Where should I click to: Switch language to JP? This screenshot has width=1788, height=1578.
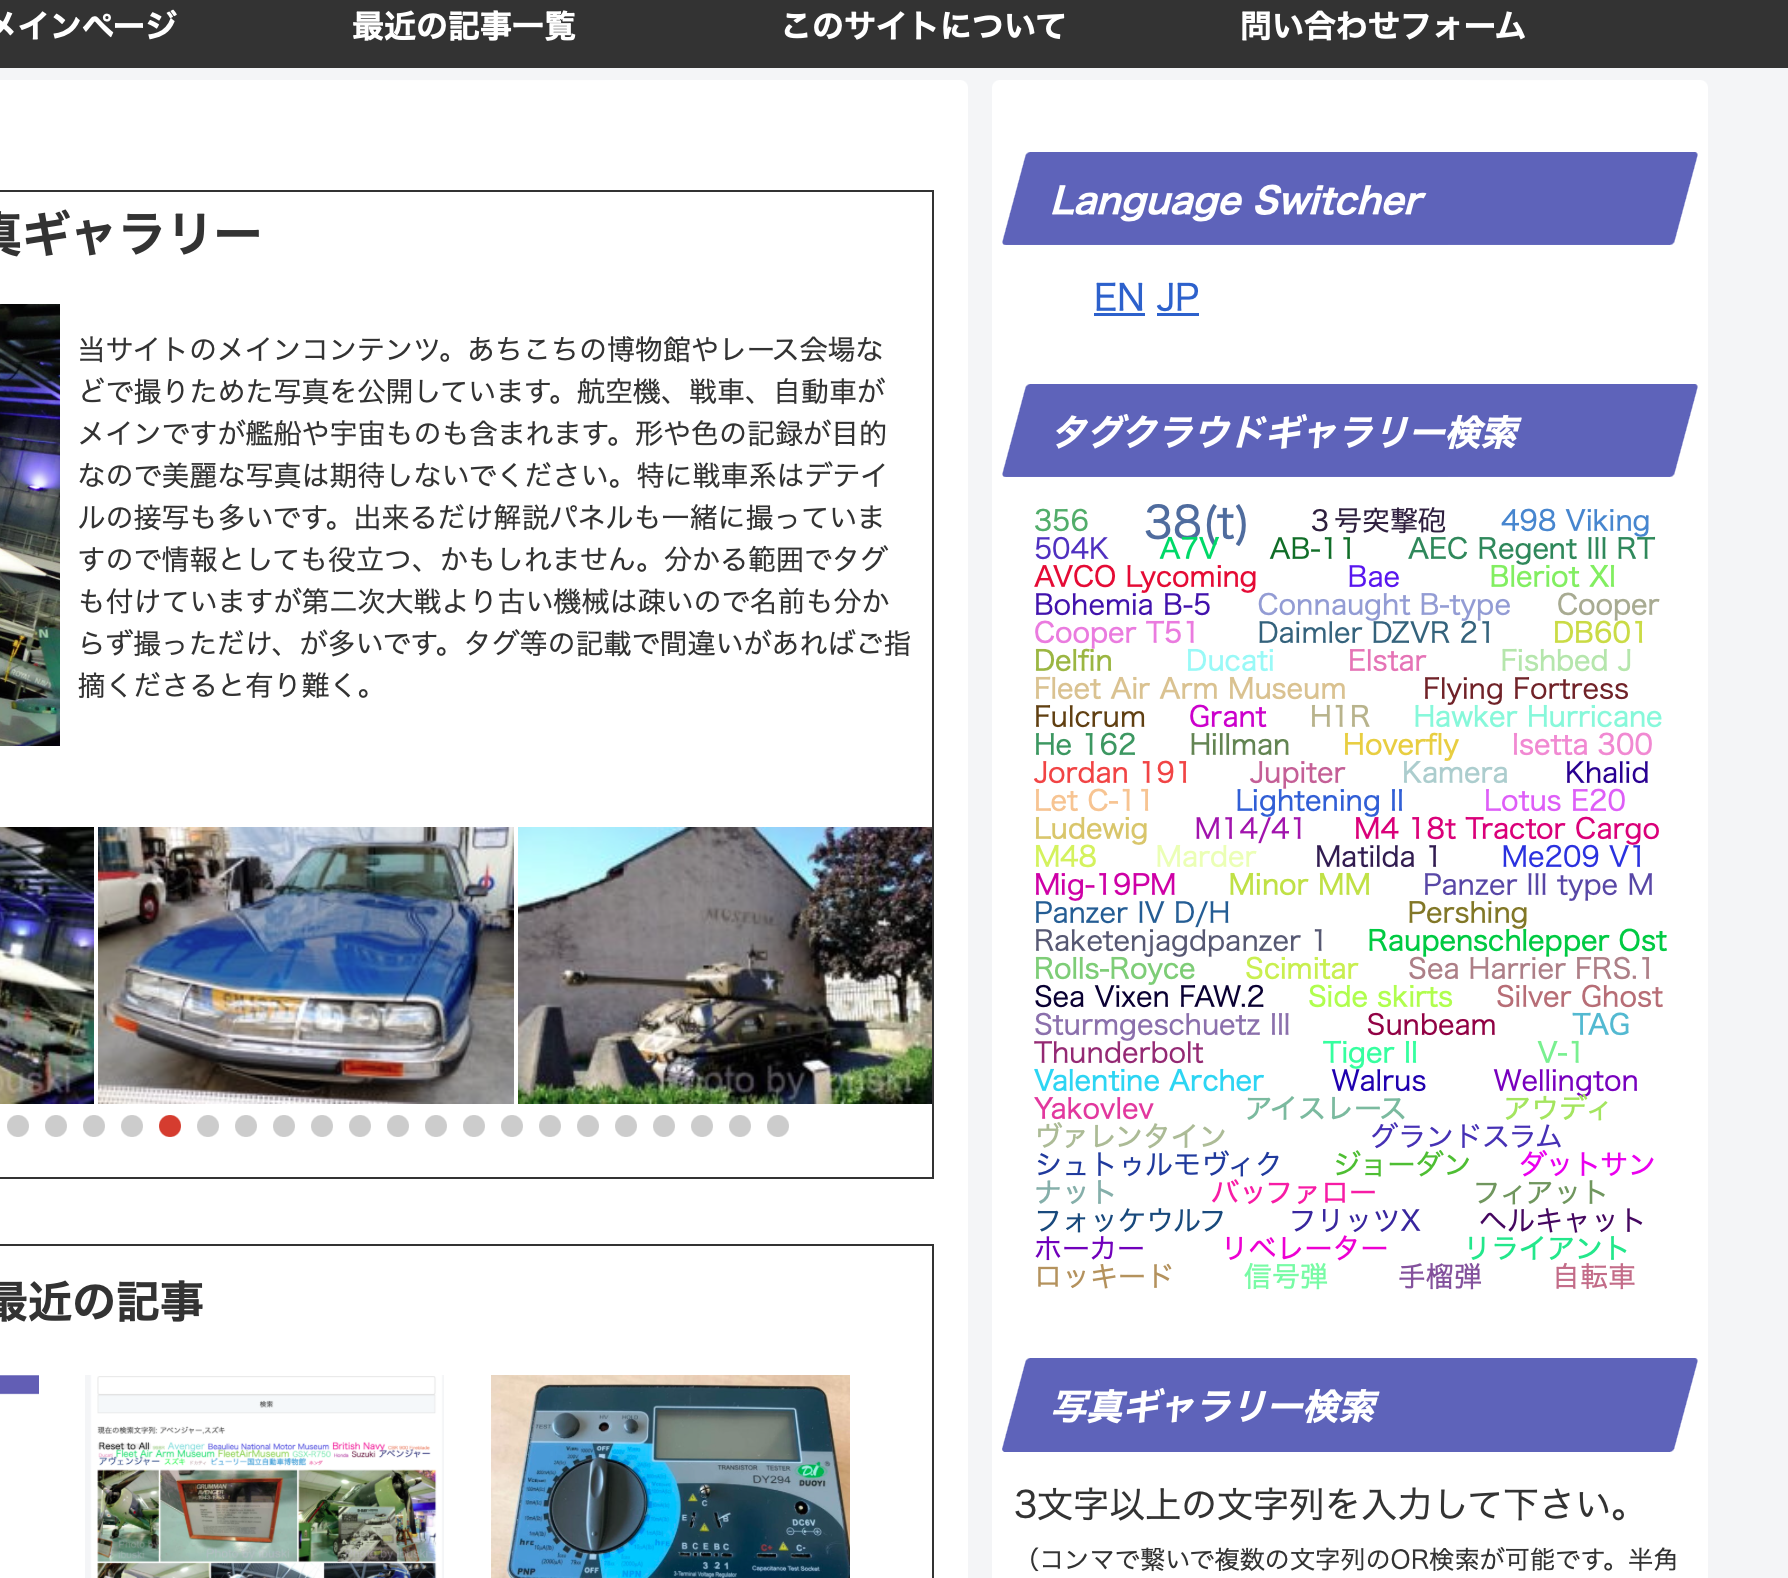point(1177,298)
